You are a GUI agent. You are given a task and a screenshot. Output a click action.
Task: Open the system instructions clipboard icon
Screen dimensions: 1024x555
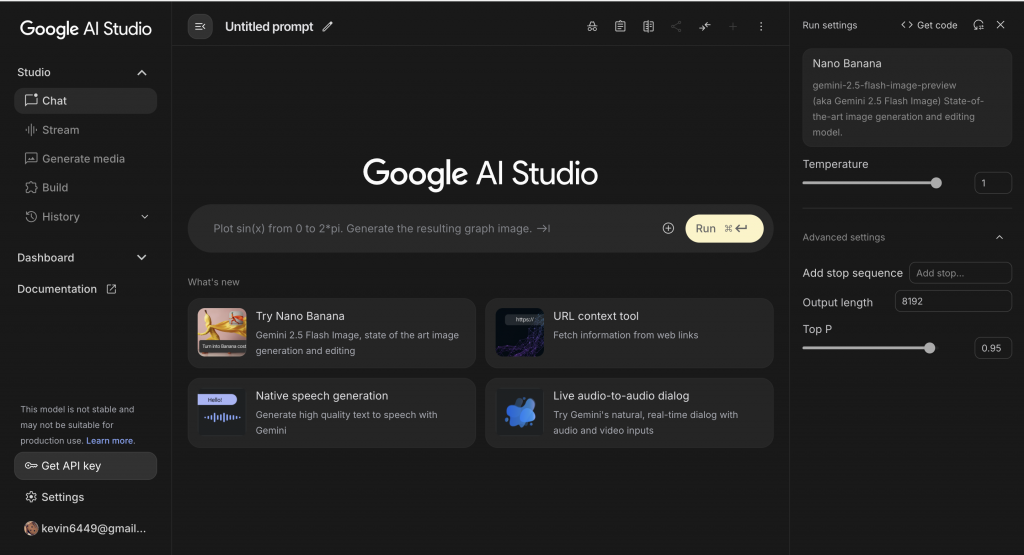coord(620,27)
